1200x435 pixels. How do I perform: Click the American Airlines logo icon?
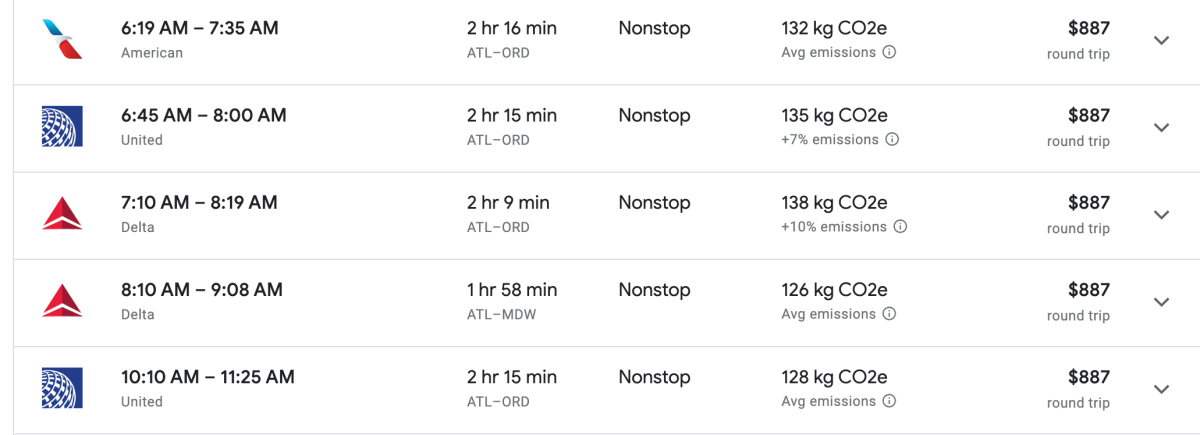pos(62,40)
